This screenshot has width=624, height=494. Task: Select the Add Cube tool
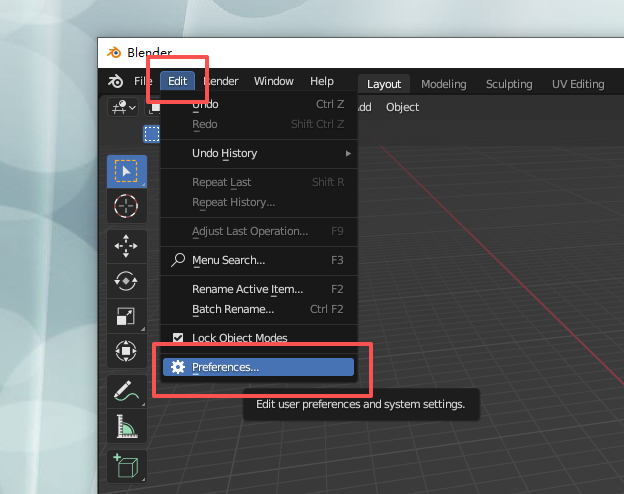126,466
